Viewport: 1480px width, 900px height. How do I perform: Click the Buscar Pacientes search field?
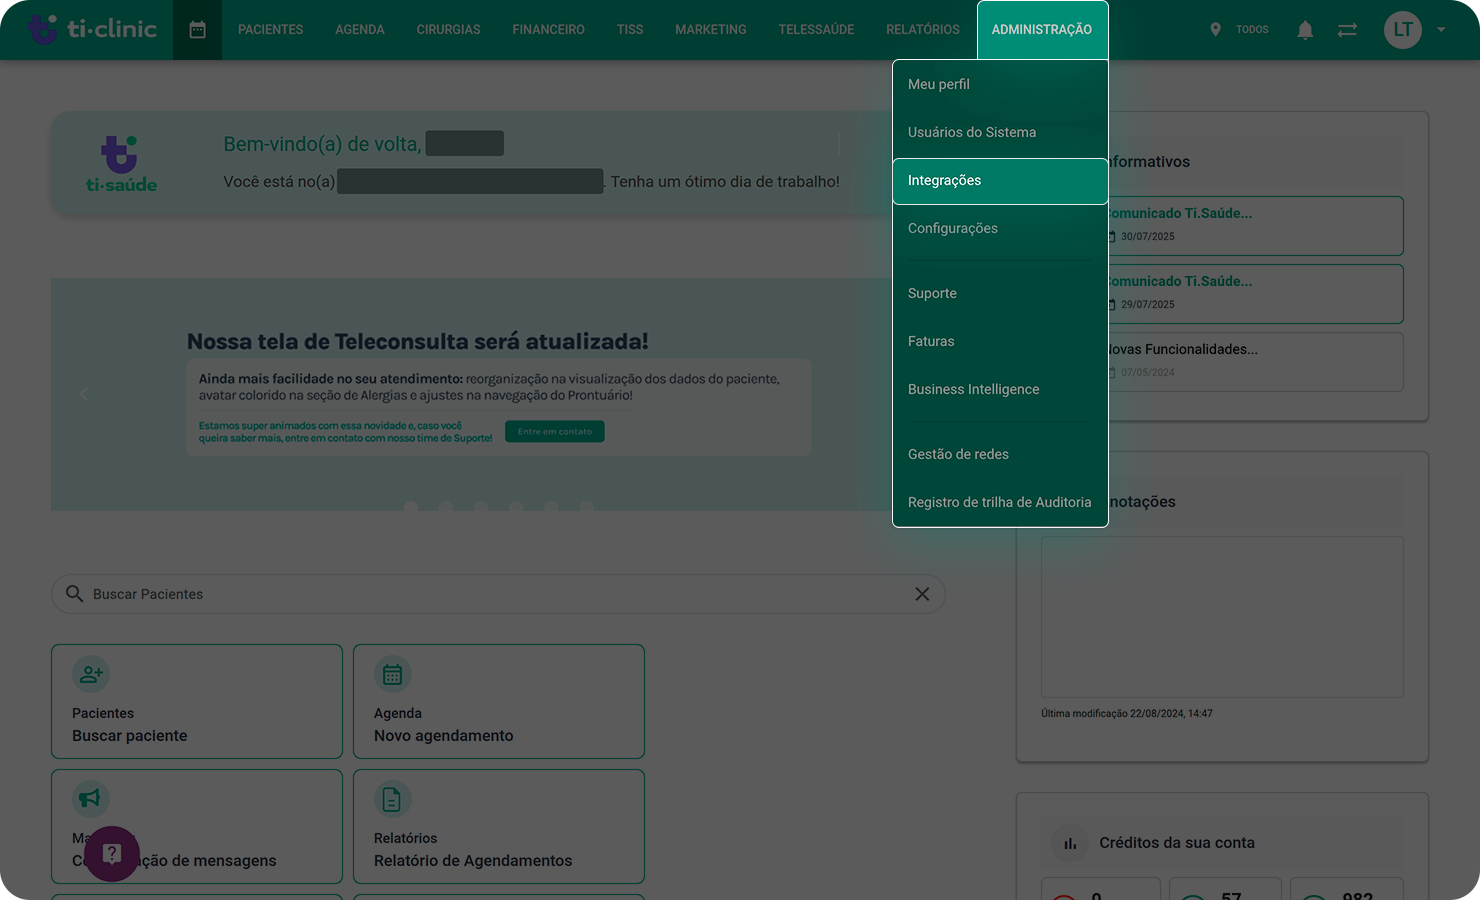[497, 594]
